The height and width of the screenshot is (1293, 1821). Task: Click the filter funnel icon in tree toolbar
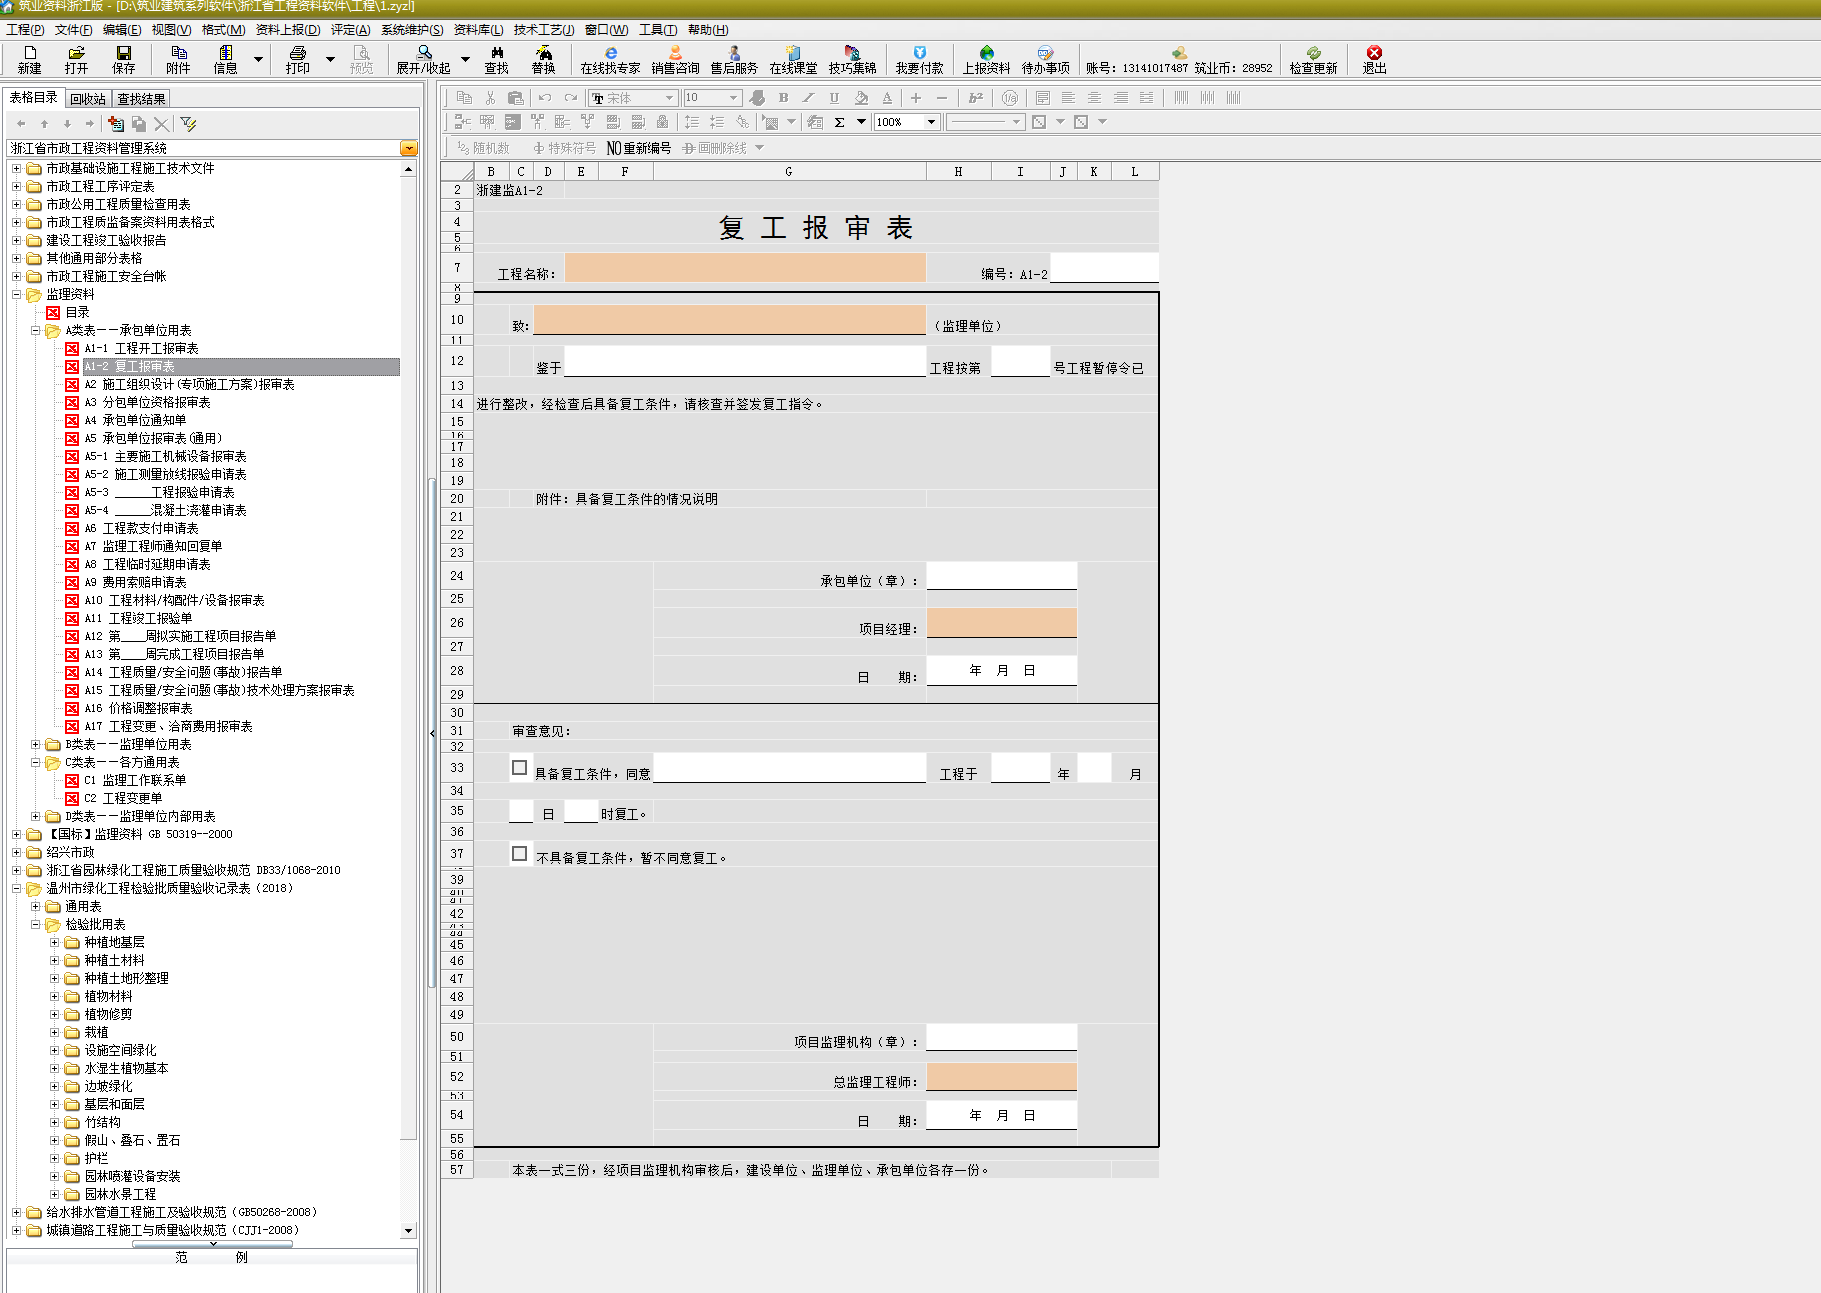pos(188,123)
